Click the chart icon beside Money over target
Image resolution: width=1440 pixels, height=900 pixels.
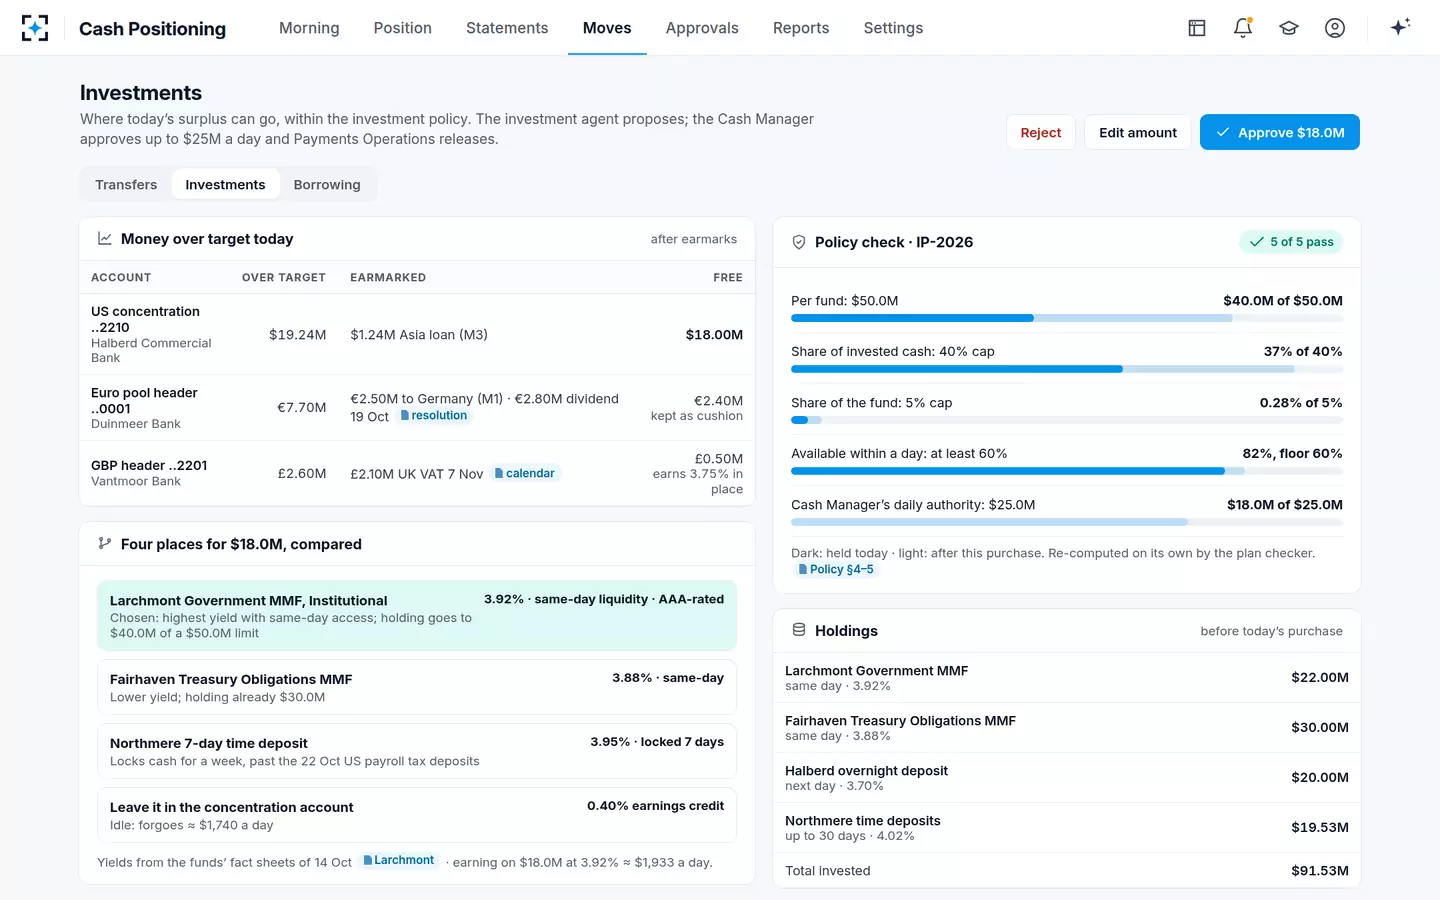point(104,239)
